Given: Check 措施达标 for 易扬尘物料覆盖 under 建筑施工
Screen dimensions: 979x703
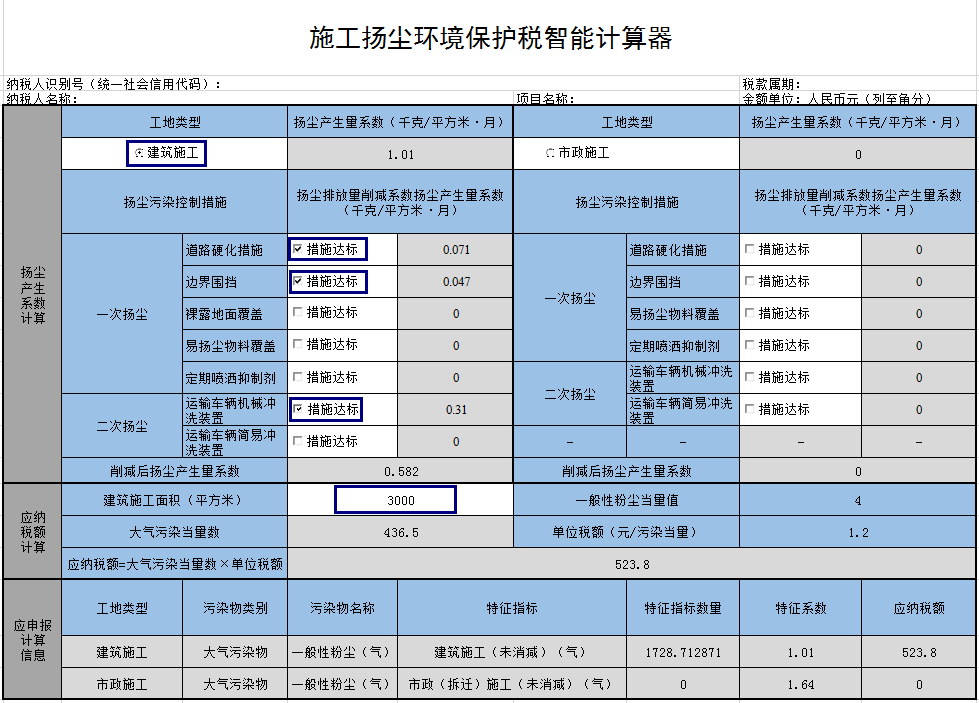Looking at the screenshot, I should click(x=298, y=344).
